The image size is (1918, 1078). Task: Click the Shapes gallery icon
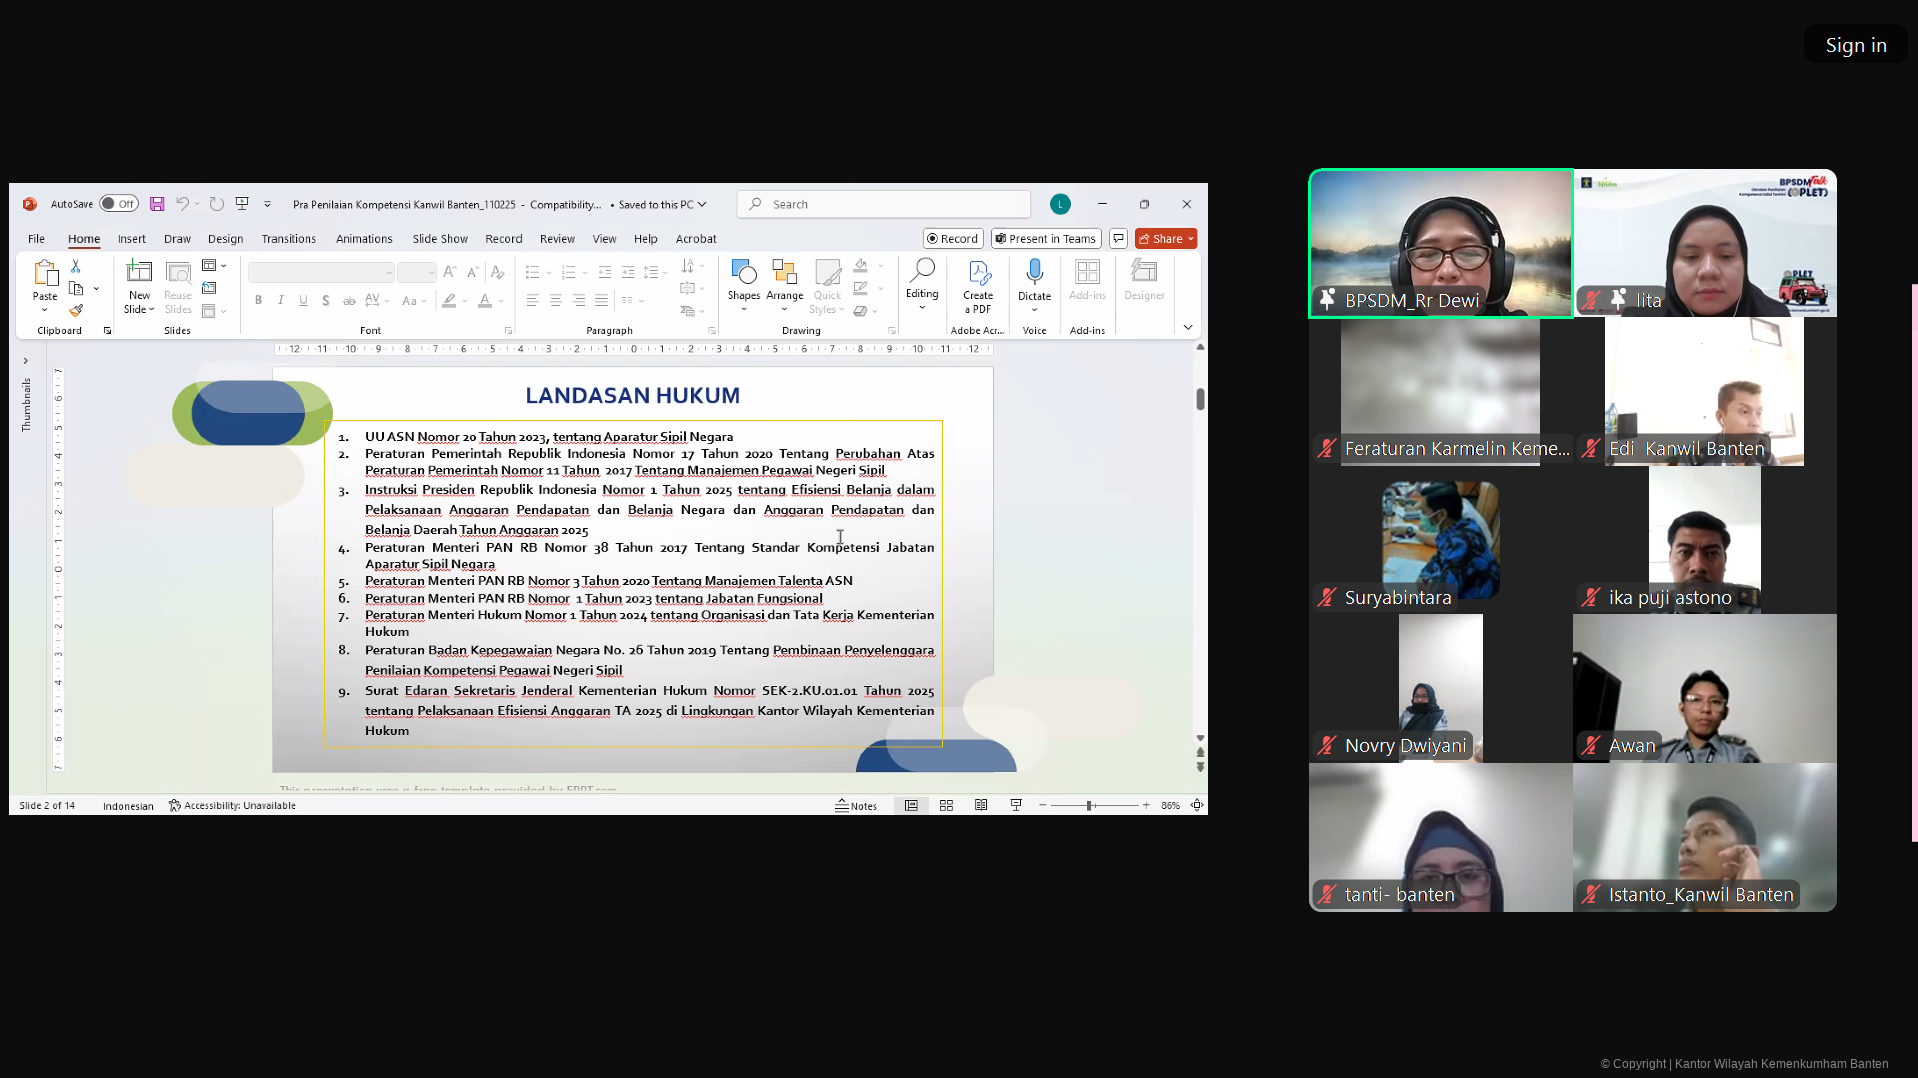[x=743, y=273]
